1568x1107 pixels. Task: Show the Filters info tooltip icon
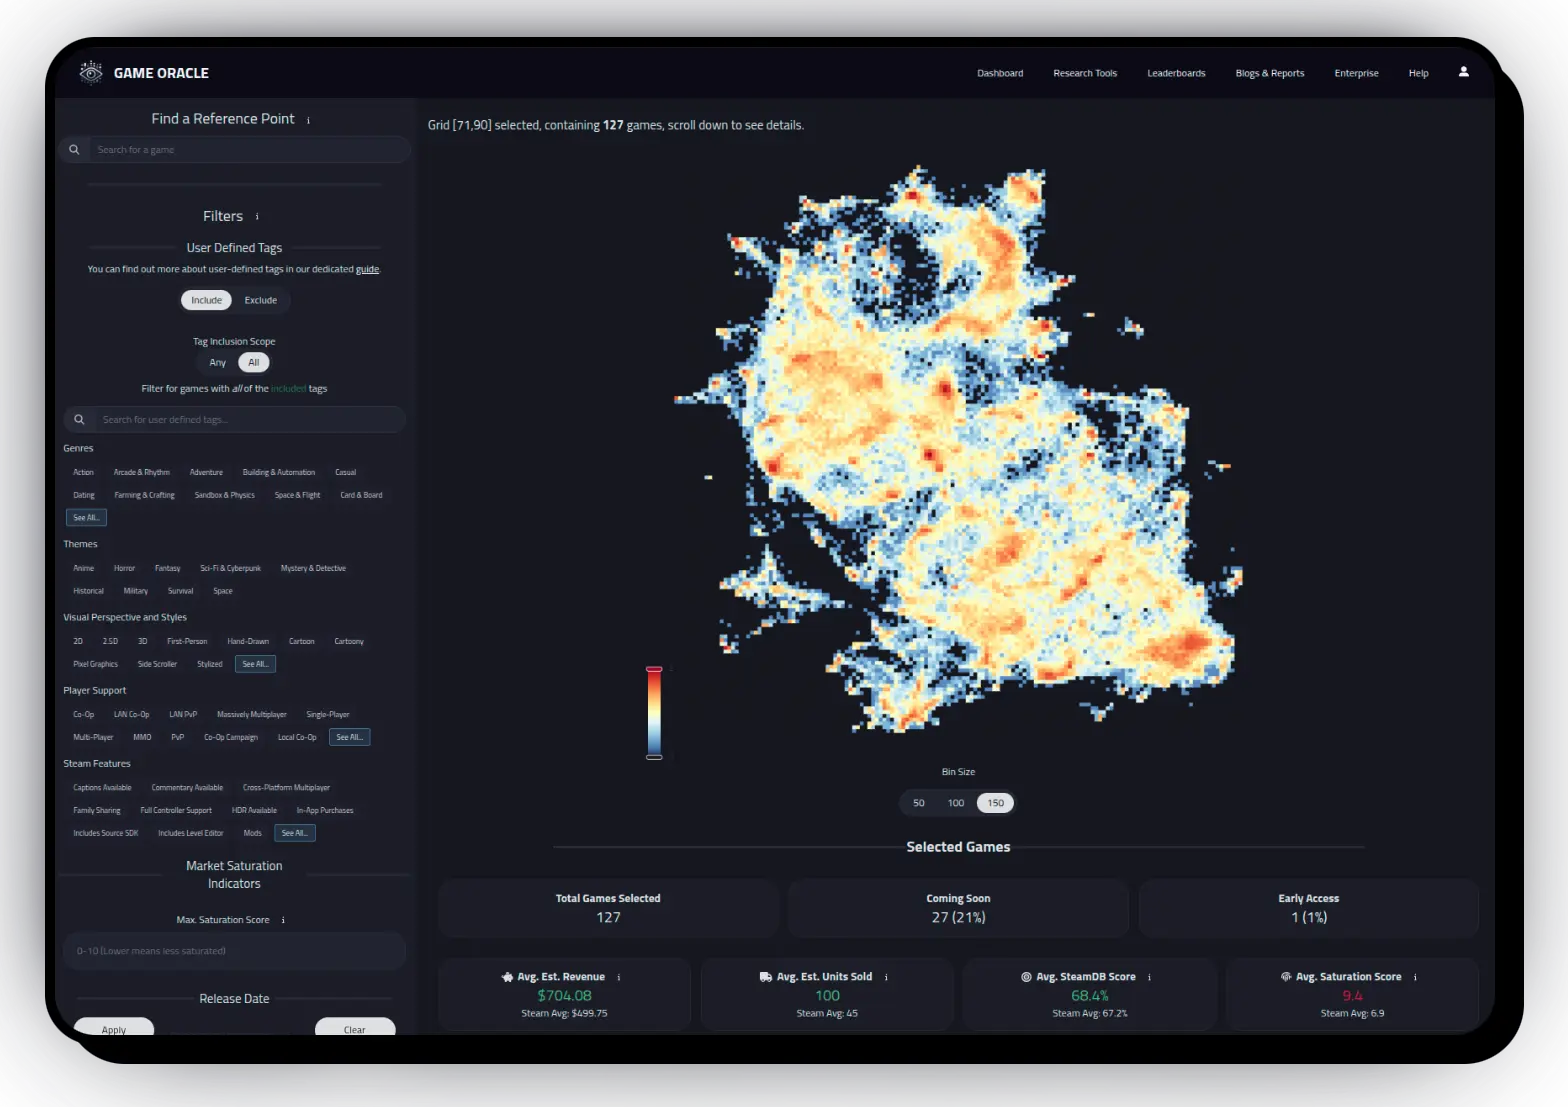click(x=257, y=217)
